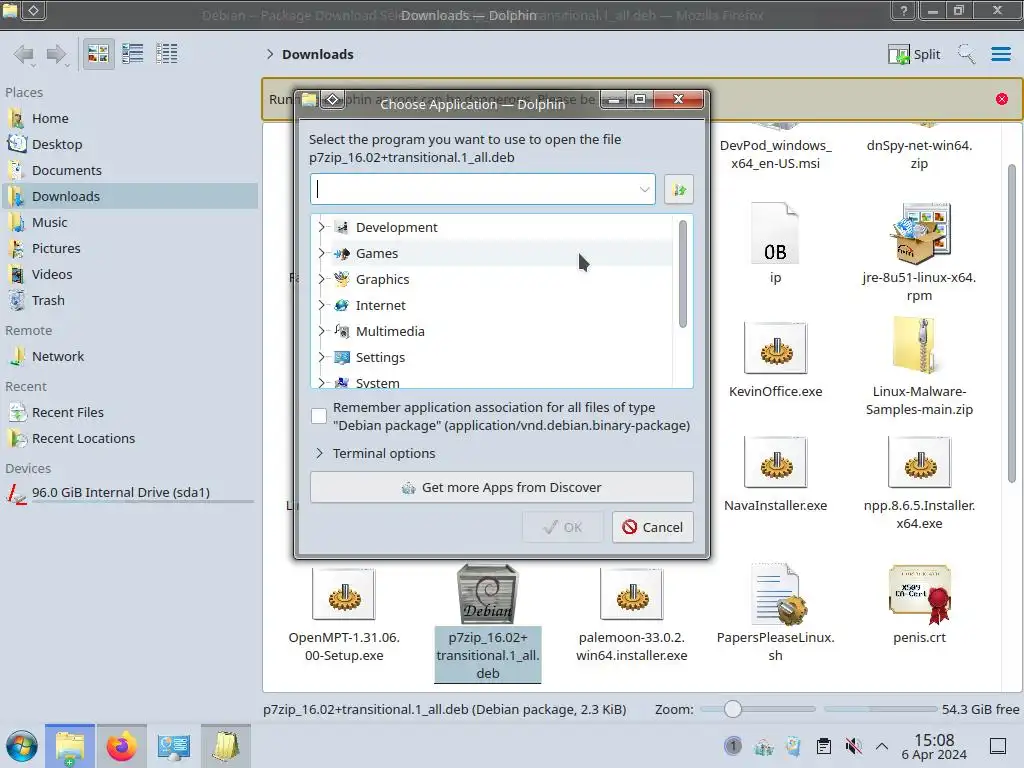Image resolution: width=1024 pixels, height=768 pixels.
Task: Select Downloads in Places sidebar
Action: point(130,197)
